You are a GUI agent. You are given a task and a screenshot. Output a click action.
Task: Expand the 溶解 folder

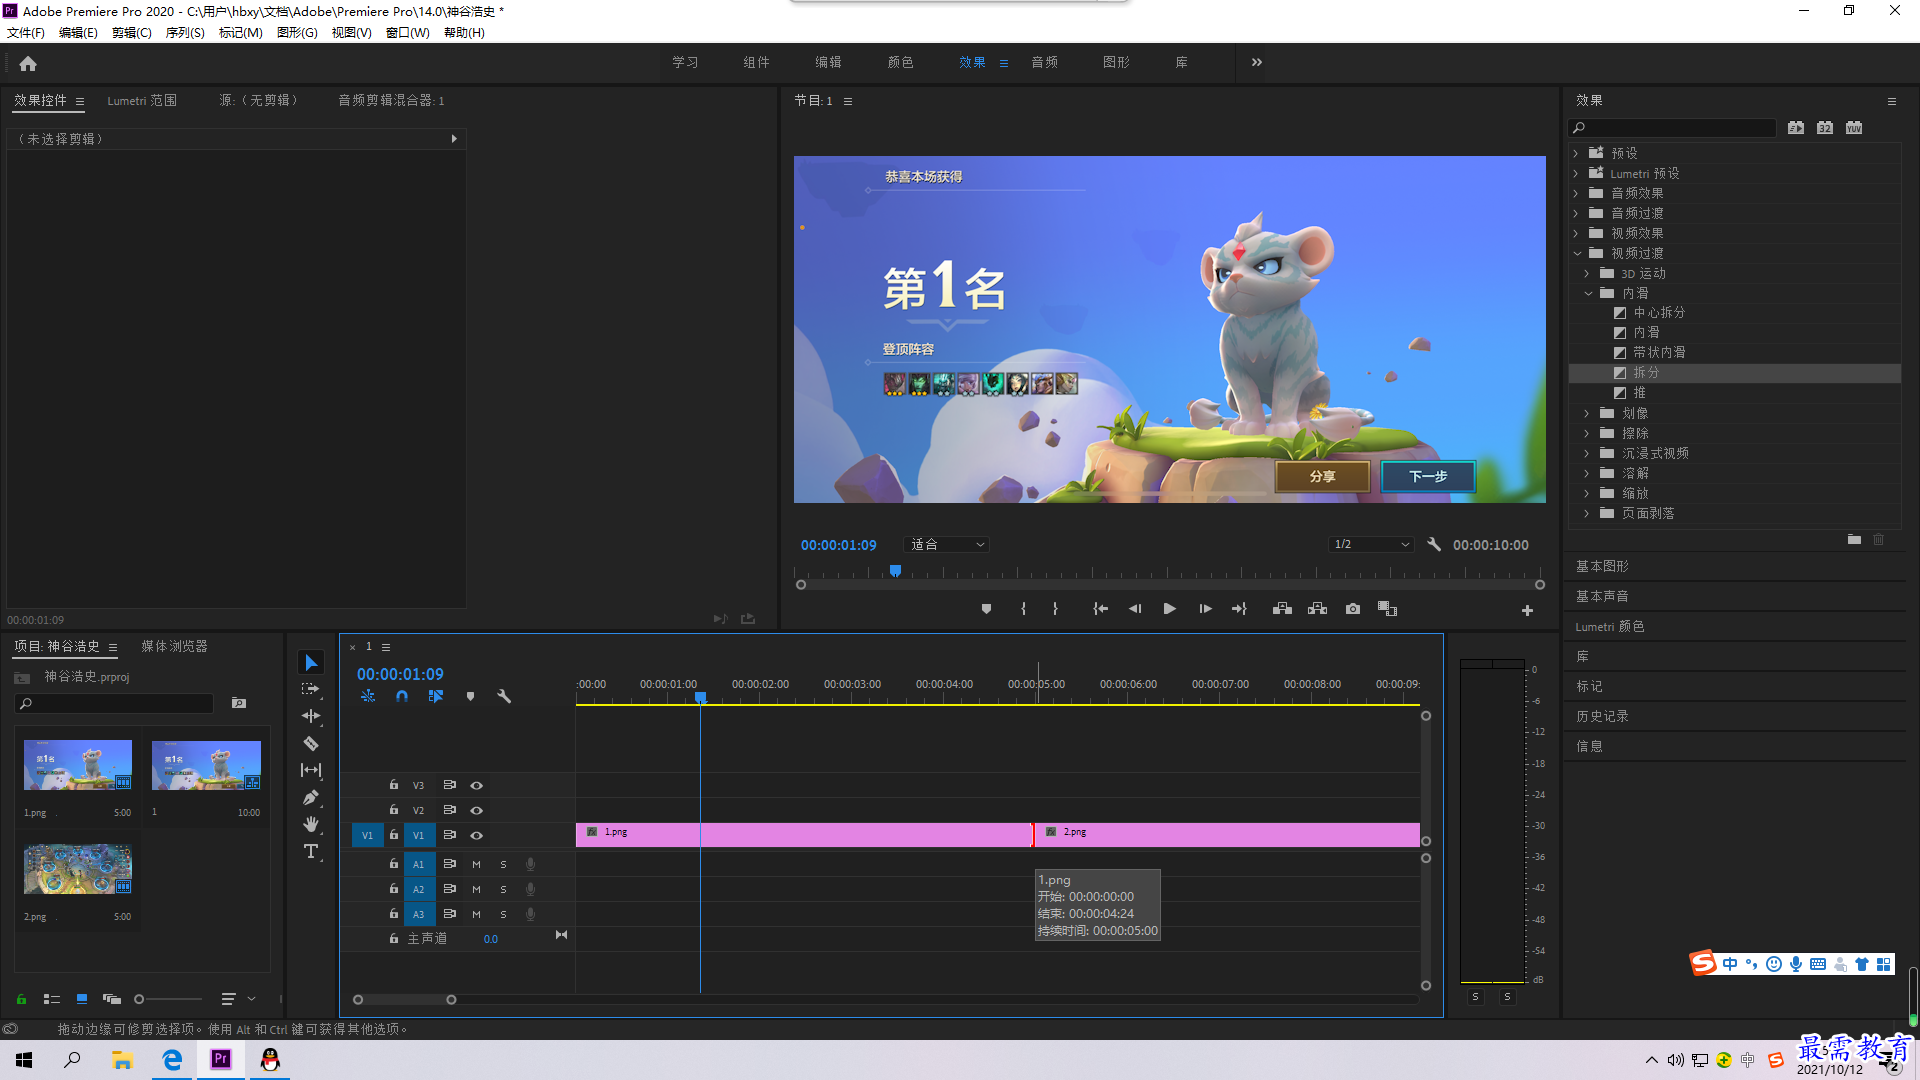[1587, 473]
